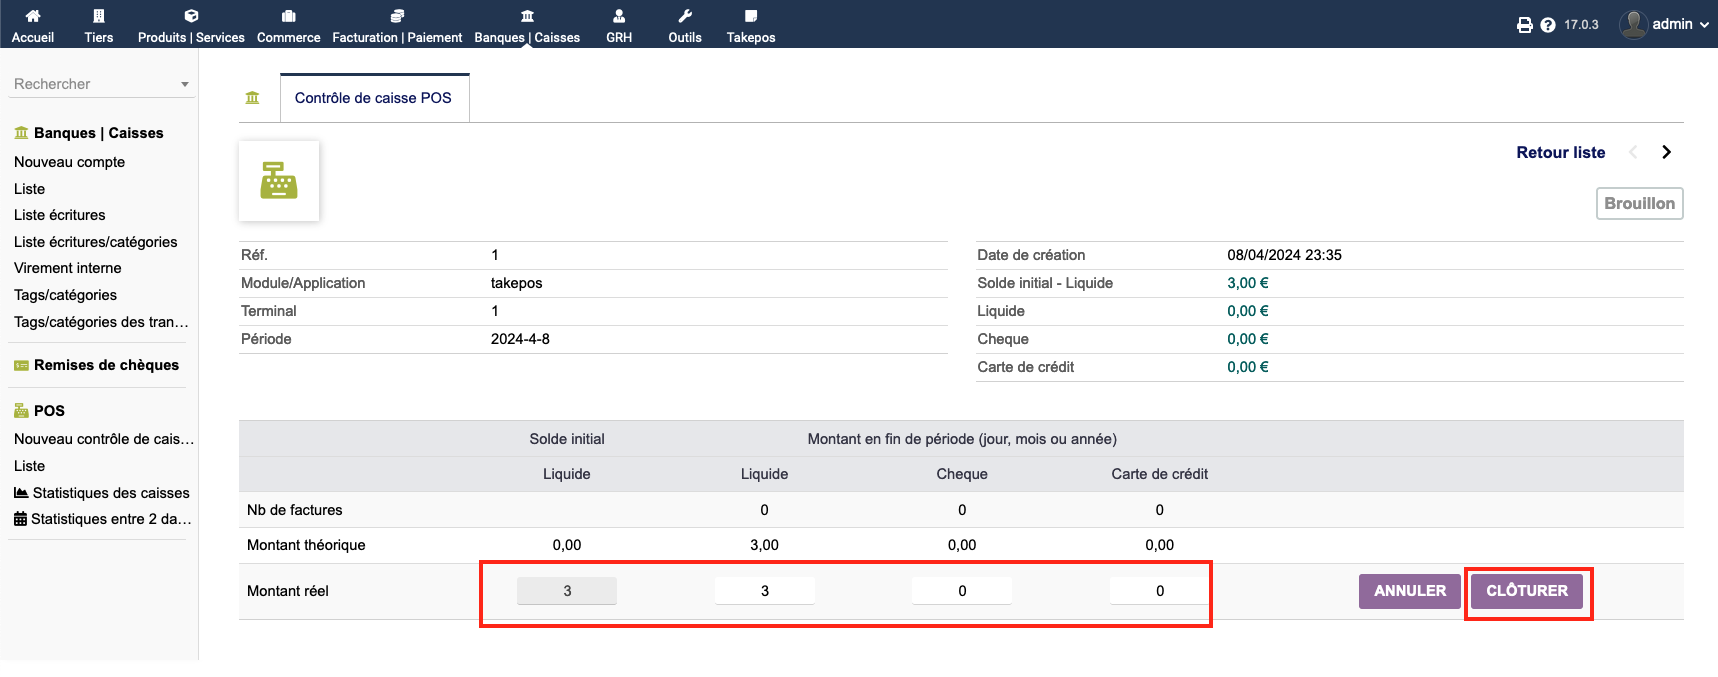The width and height of the screenshot is (1718, 677).
Task: Open the help question mark icon
Action: [x=1548, y=25]
